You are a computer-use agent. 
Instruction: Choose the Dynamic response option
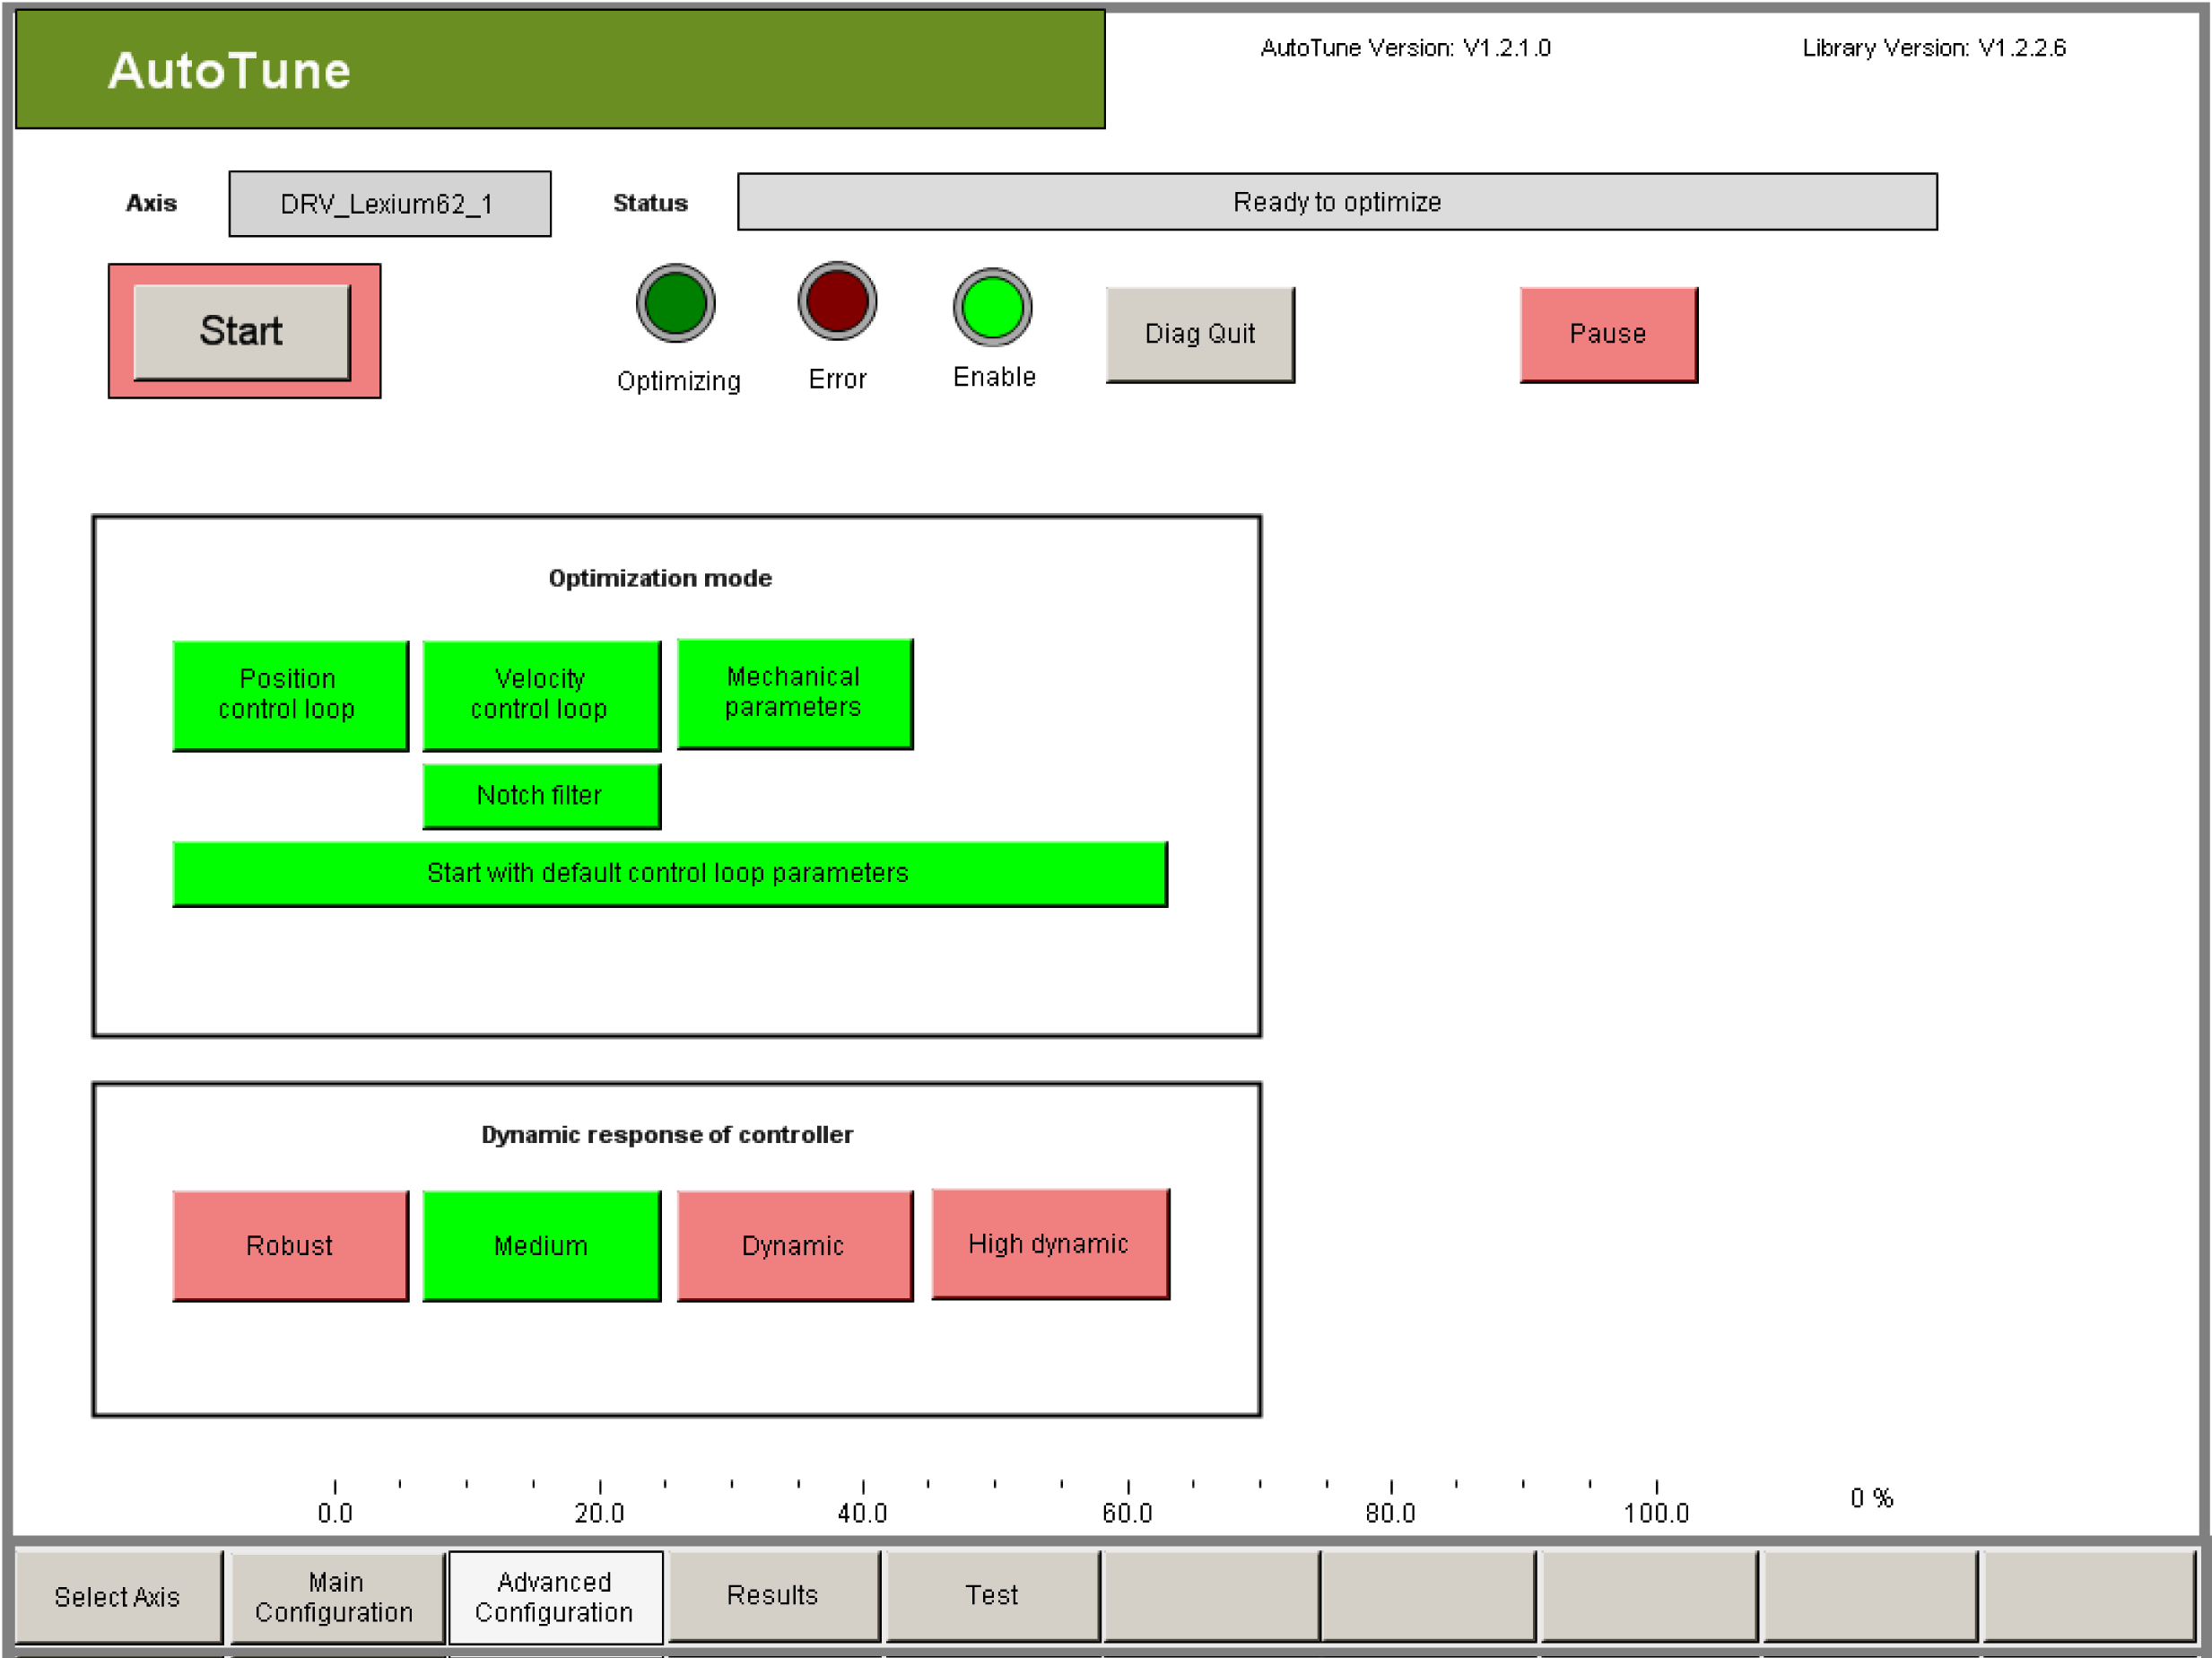pyautogui.click(x=794, y=1245)
